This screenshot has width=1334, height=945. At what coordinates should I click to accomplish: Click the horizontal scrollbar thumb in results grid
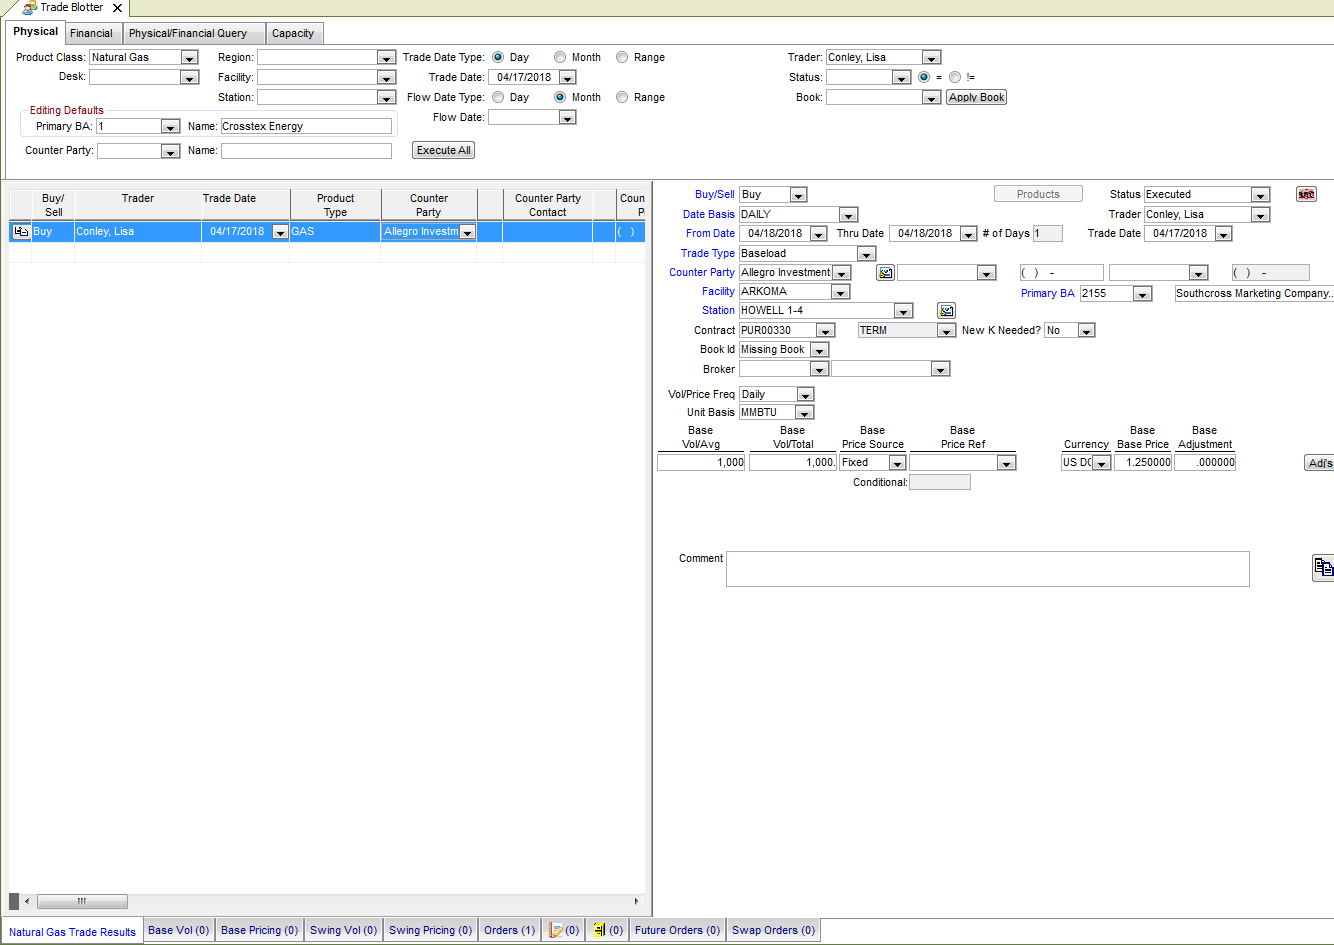(x=82, y=901)
